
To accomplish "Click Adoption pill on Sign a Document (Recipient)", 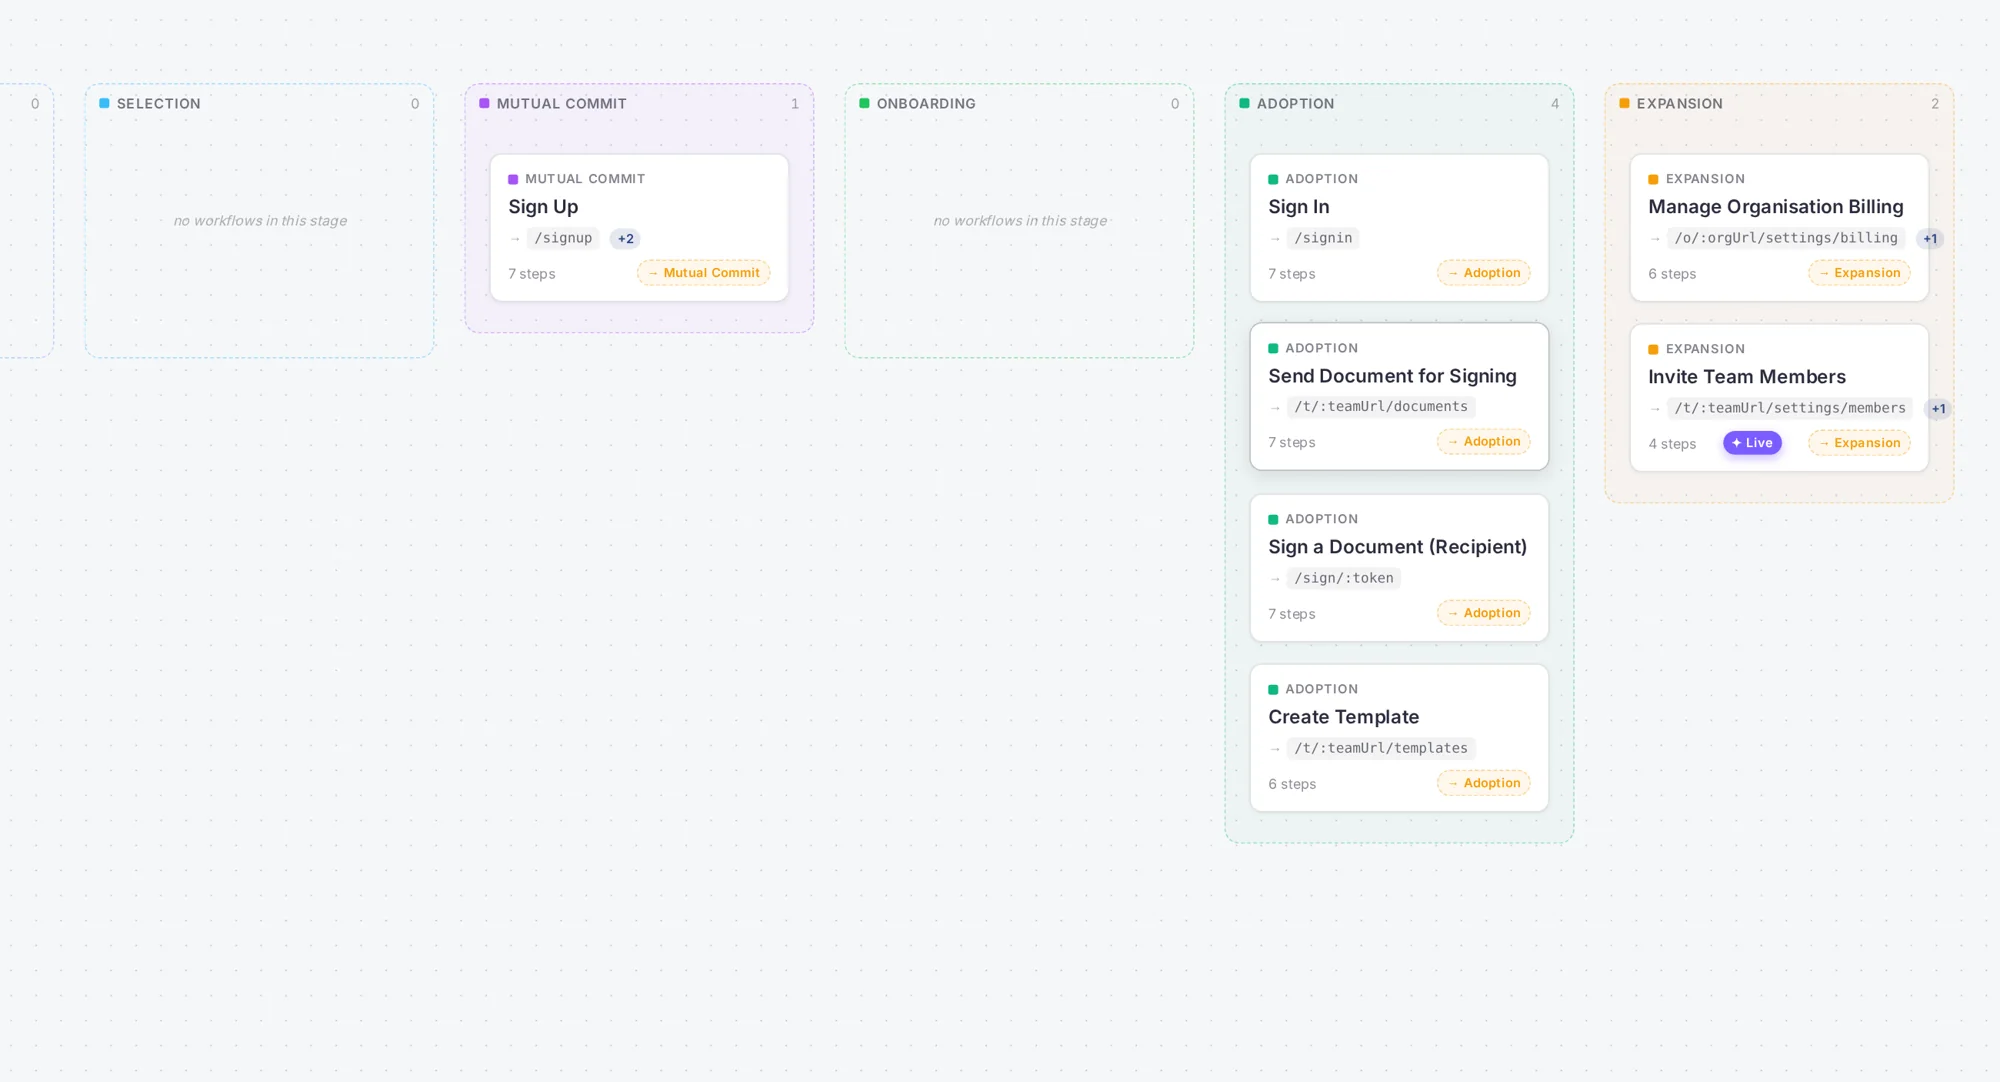I will [x=1484, y=613].
